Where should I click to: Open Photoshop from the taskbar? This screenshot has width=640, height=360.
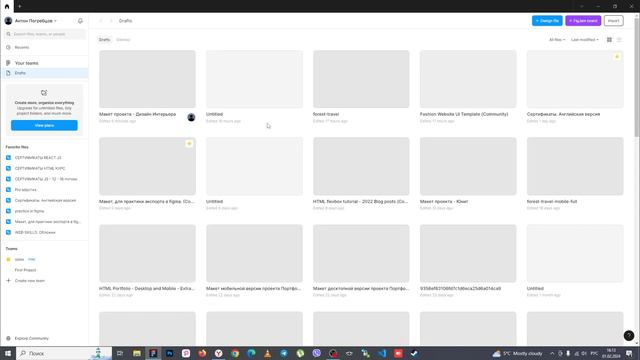coord(169,353)
